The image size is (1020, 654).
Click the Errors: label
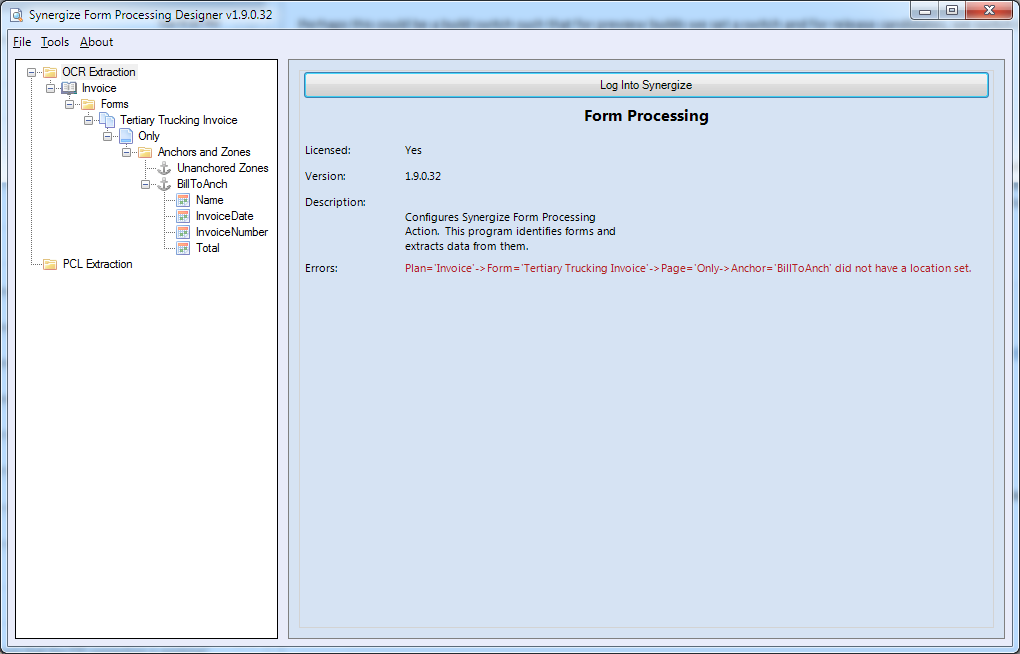pyautogui.click(x=321, y=268)
